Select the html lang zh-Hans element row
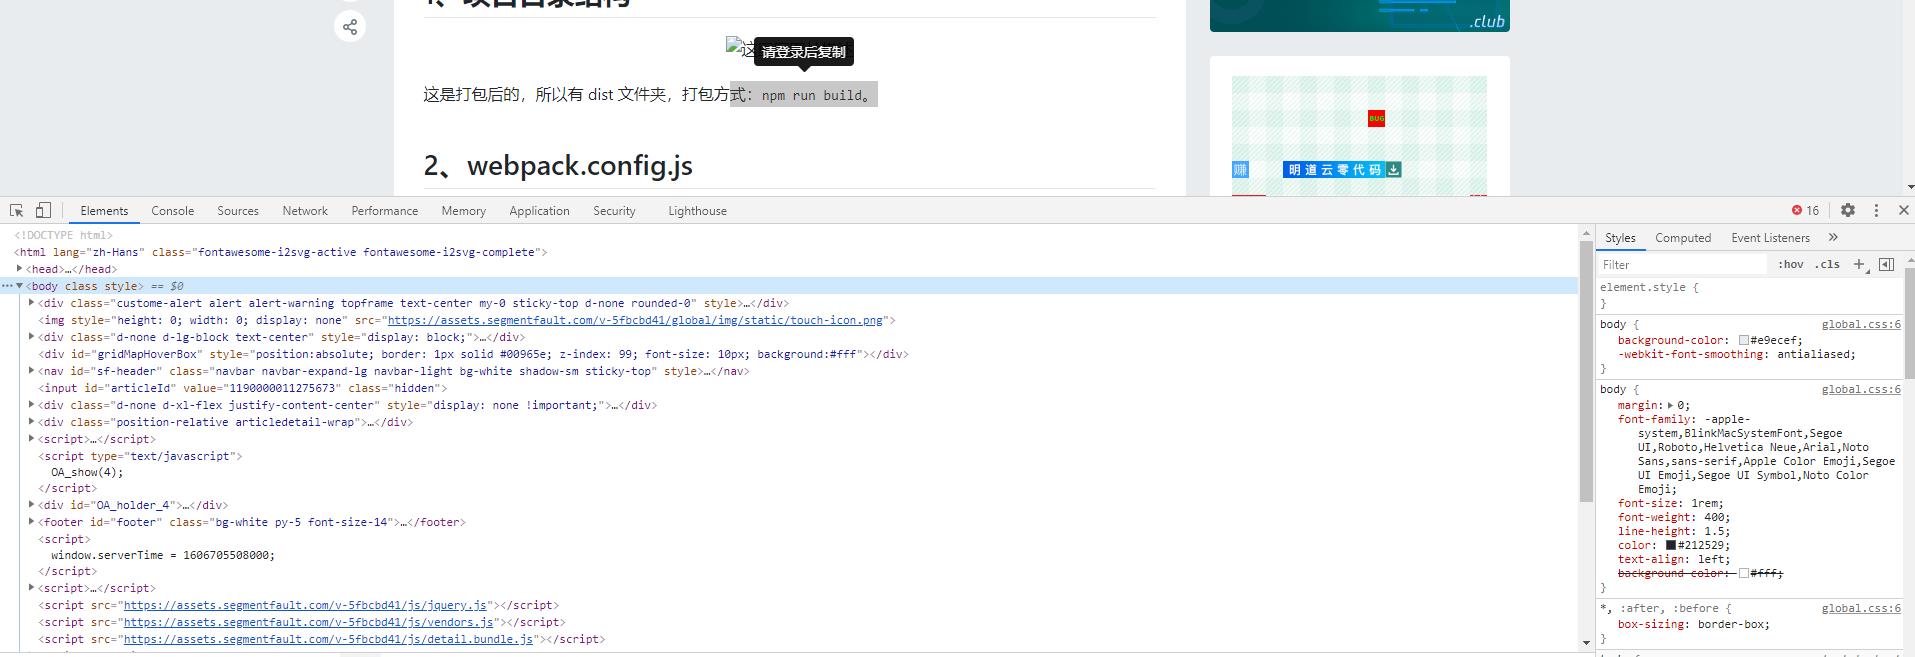 280,252
